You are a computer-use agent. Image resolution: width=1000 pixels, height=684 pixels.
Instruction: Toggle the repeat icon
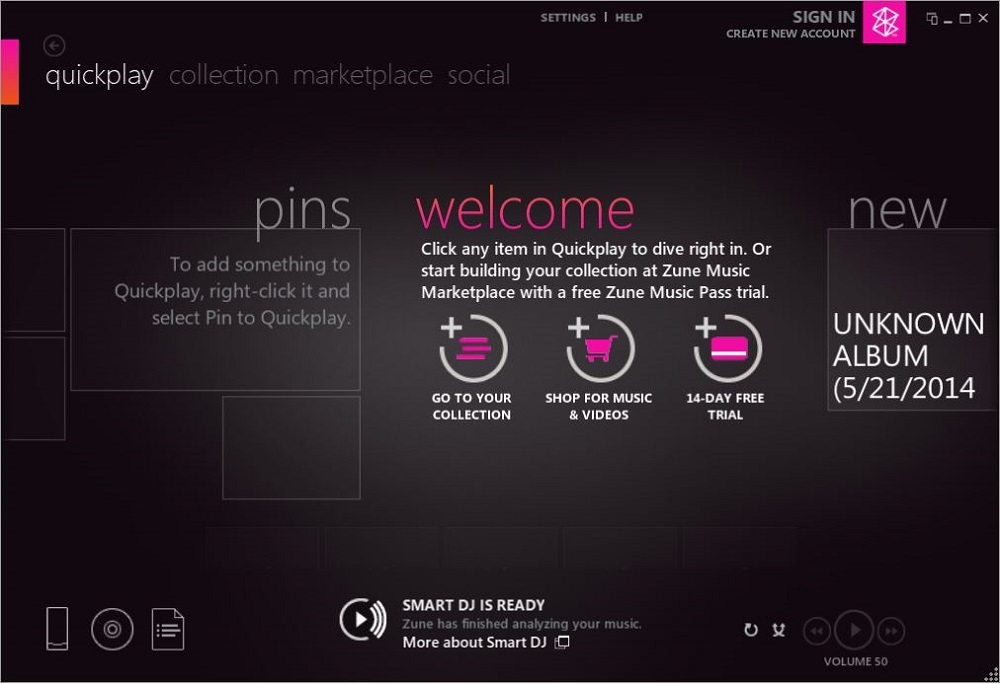[751, 630]
